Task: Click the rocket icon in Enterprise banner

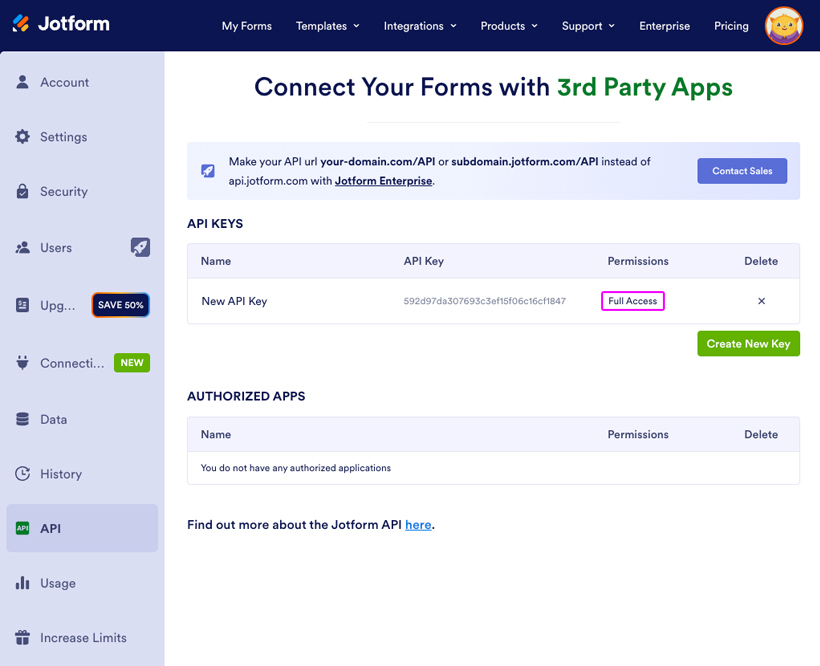Action: (208, 171)
